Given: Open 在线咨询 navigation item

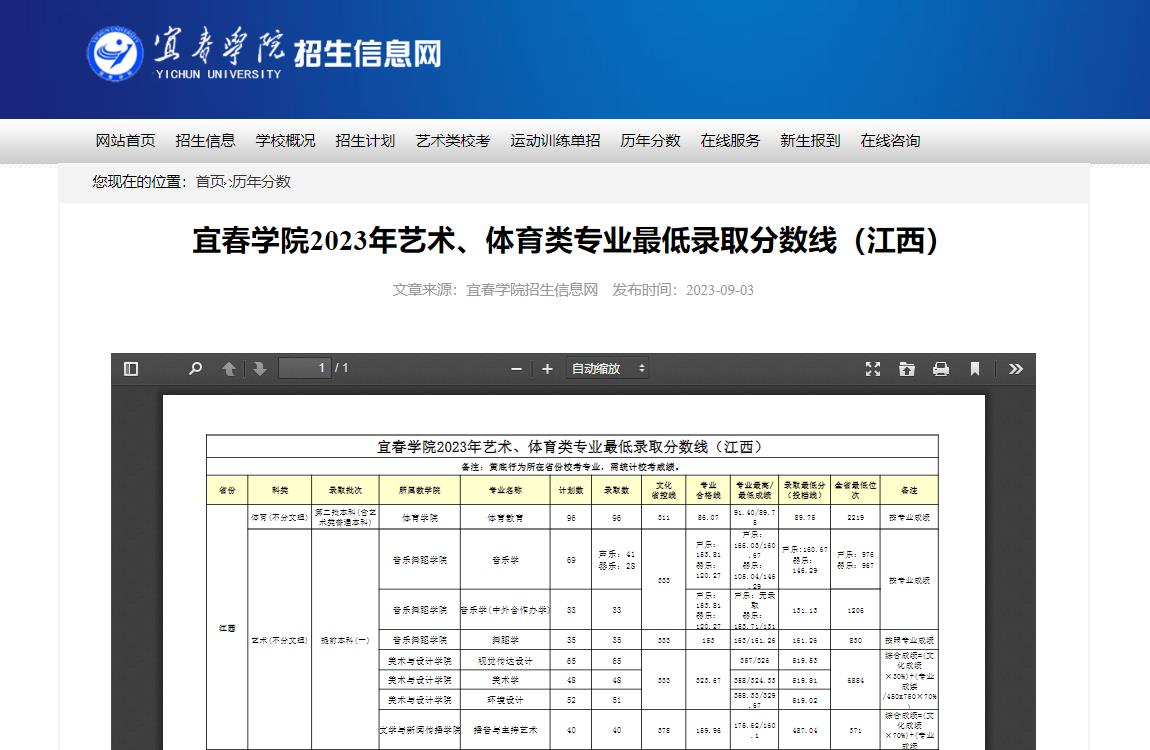Looking at the screenshot, I should (x=890, y=141).
